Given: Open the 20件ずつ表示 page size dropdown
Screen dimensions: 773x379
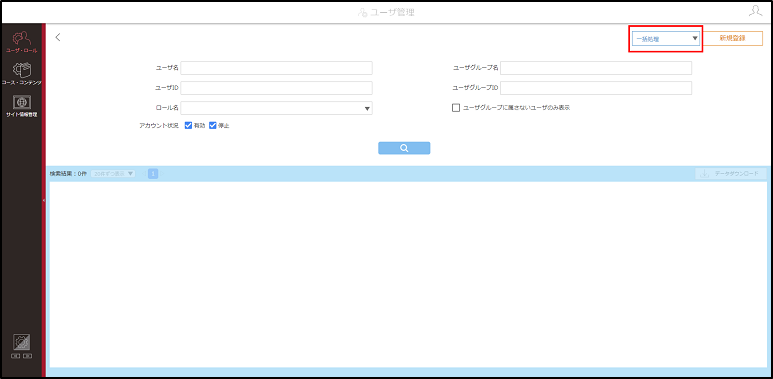Looking at the screenshot, I should 113,173.
